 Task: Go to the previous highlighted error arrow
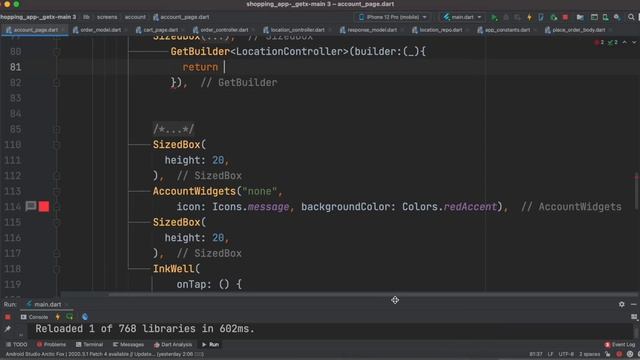click(x=624, y=42)
